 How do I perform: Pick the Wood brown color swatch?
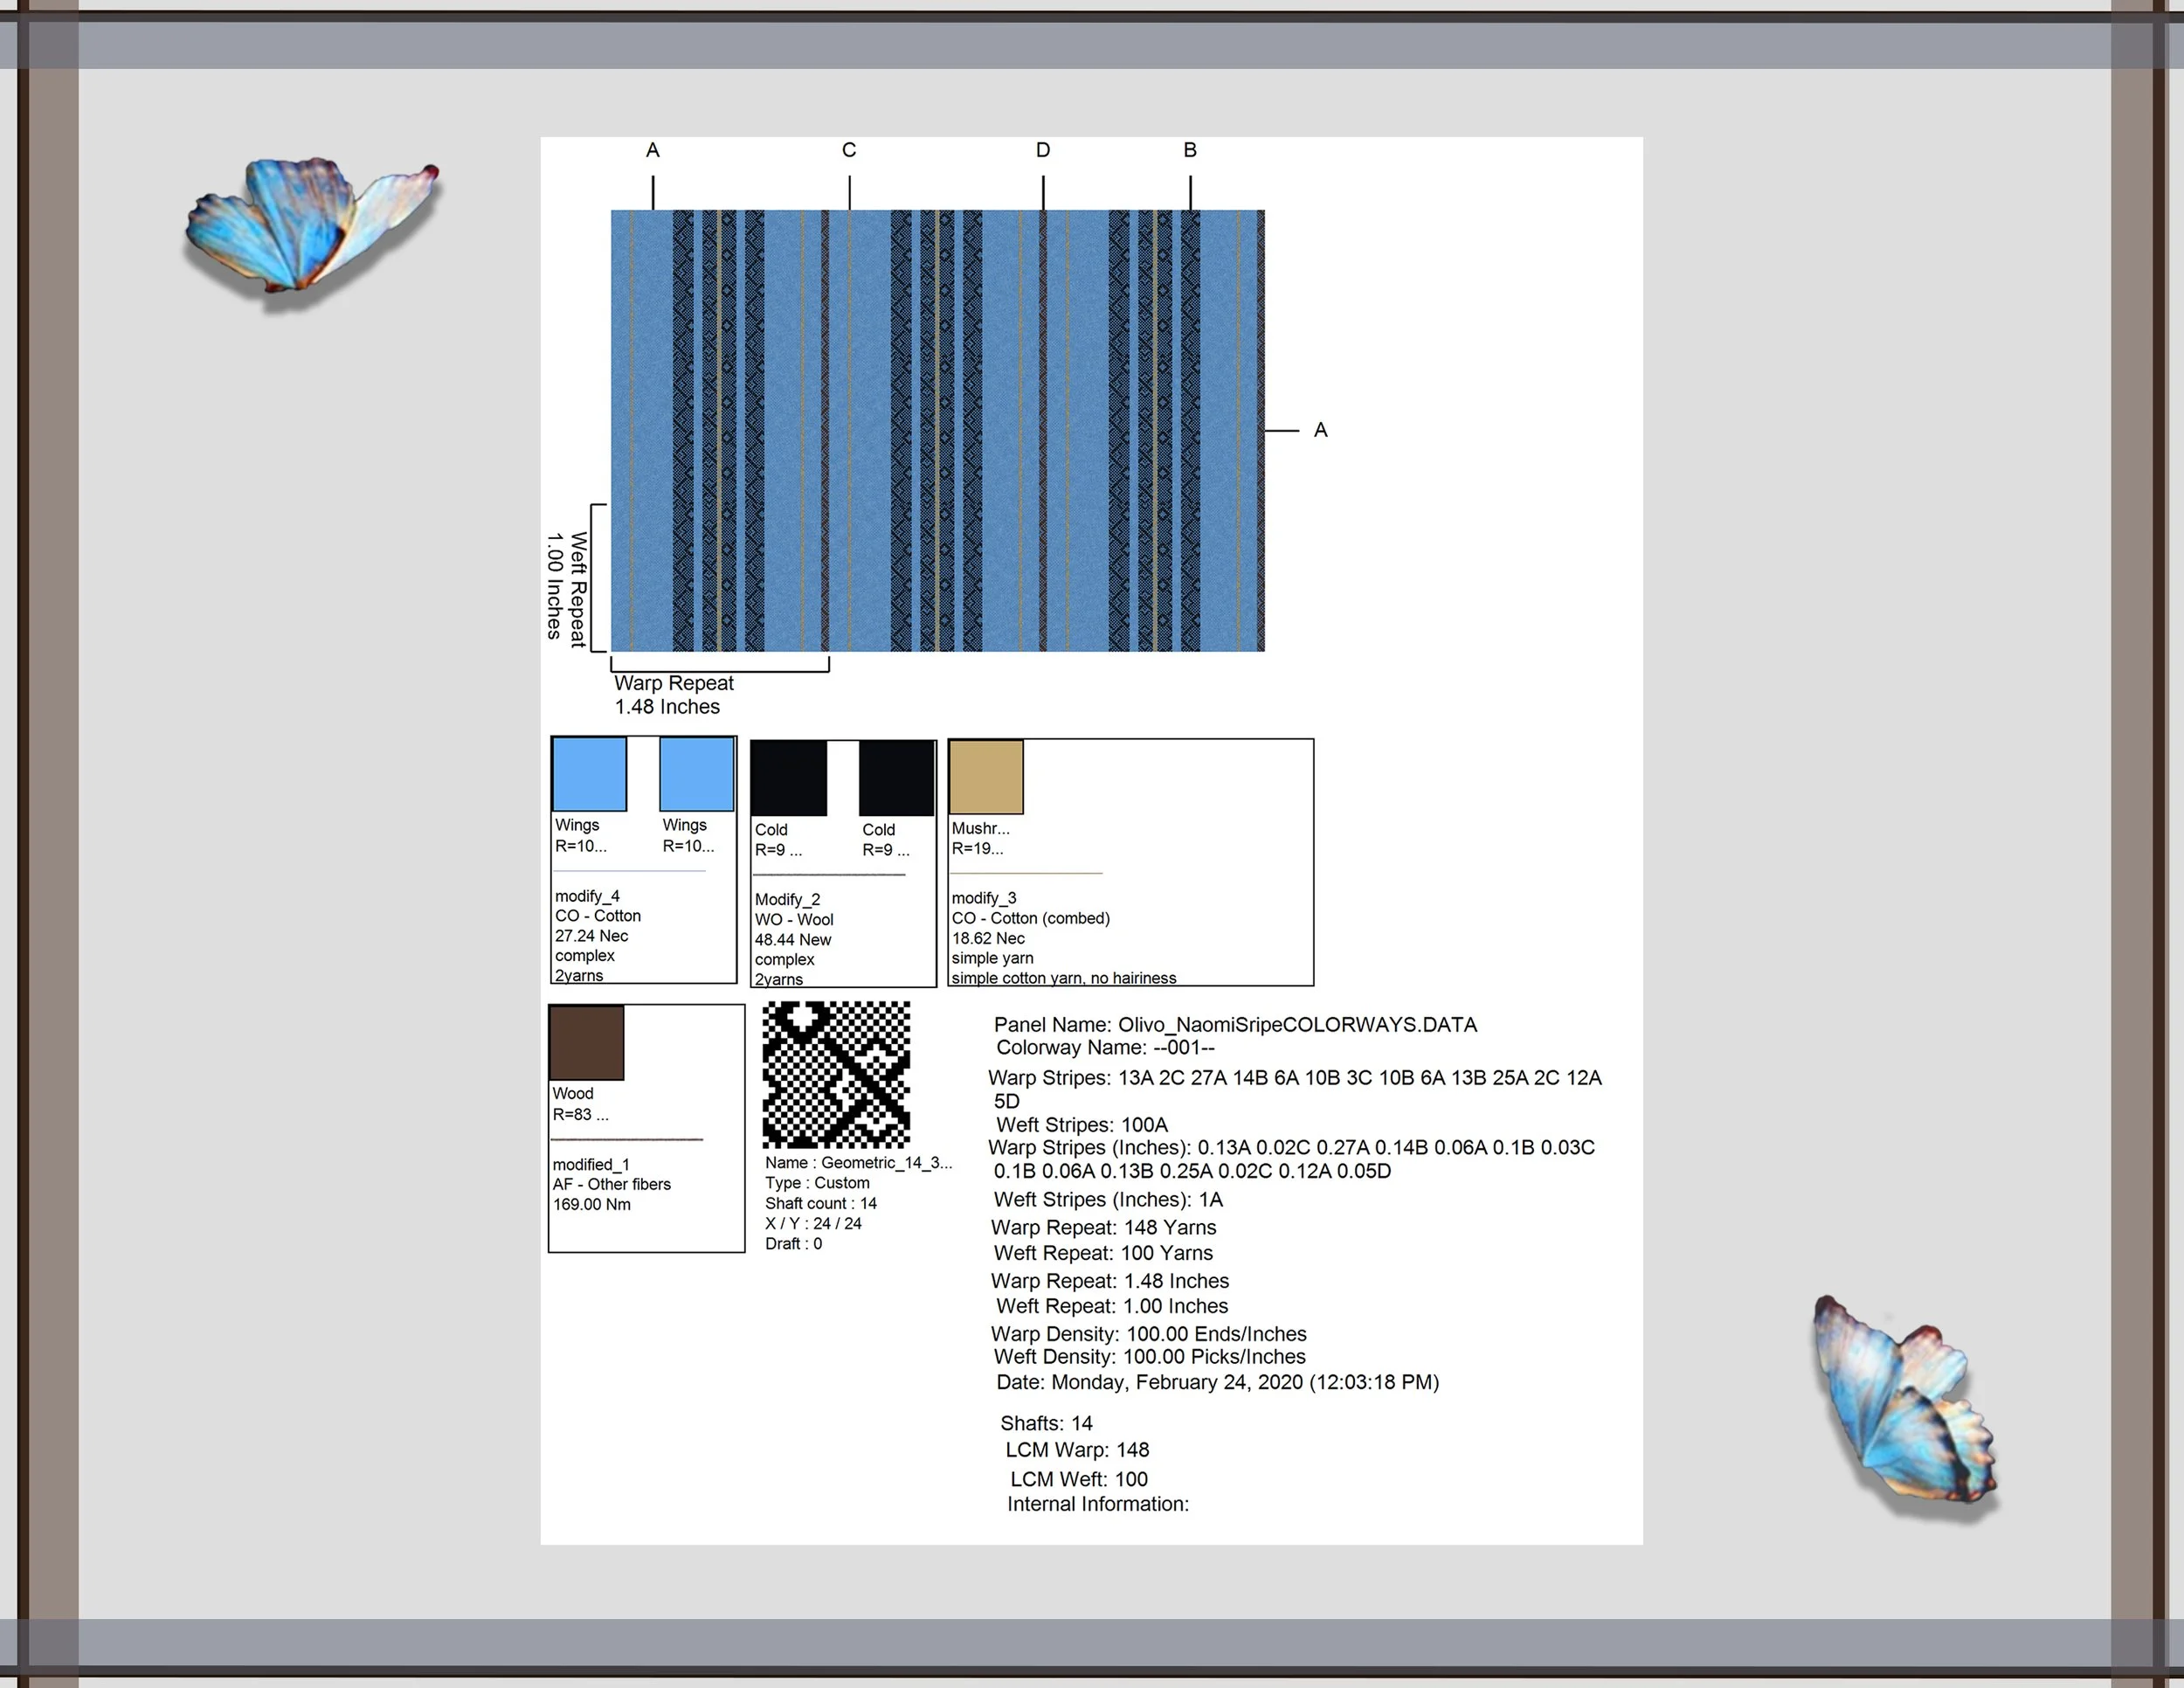(x=587, y=1043)
